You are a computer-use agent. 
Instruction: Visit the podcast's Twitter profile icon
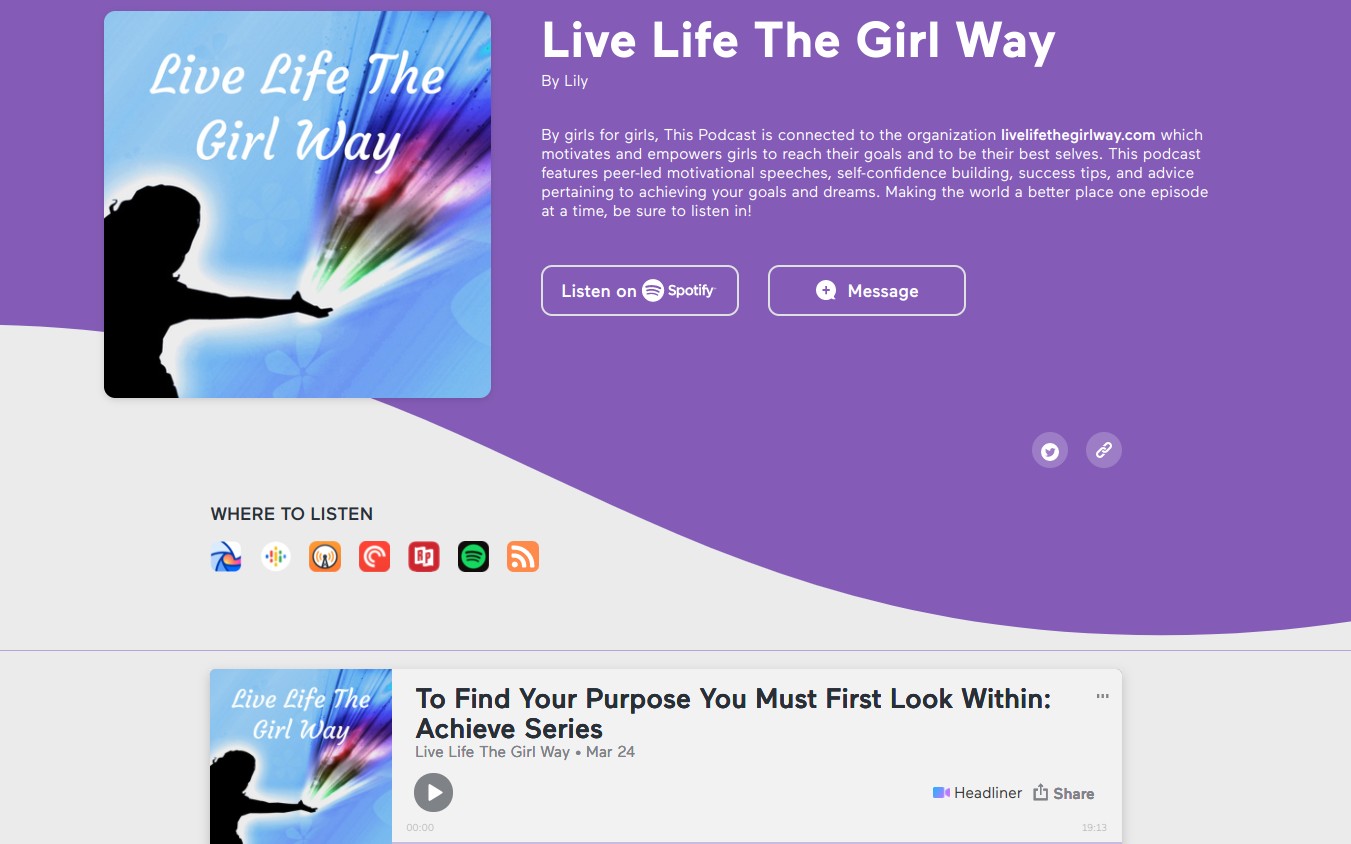1050,451
